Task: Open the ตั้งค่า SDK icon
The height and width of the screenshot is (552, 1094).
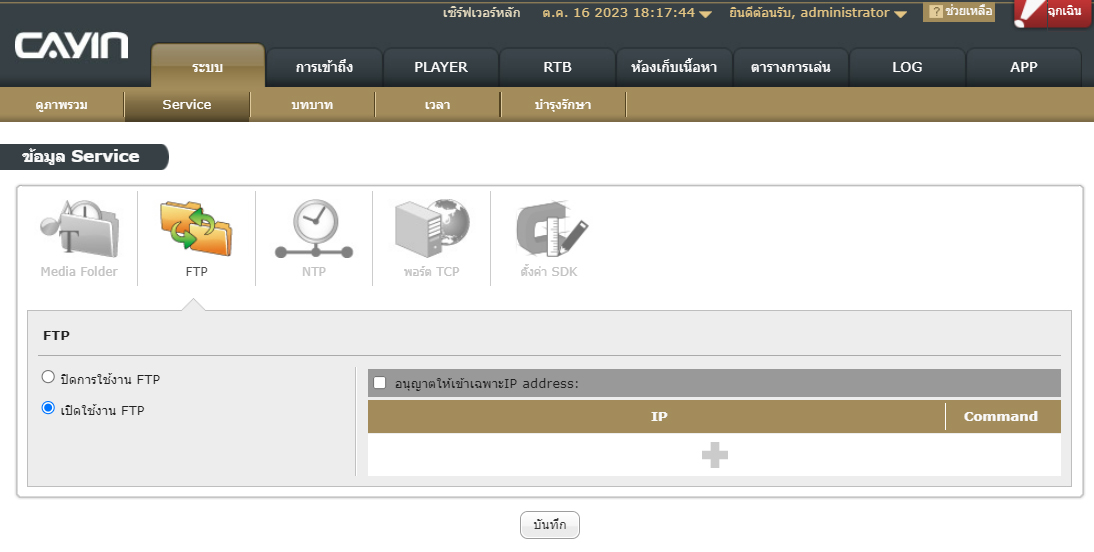Action: [x=550, y=228]
